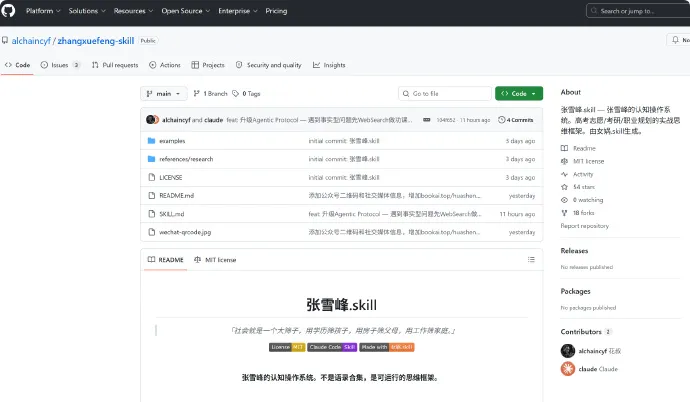Viewport: 690px width, 402px height.
Task: Click the GitHub logo icon
Action: [8, 10]
